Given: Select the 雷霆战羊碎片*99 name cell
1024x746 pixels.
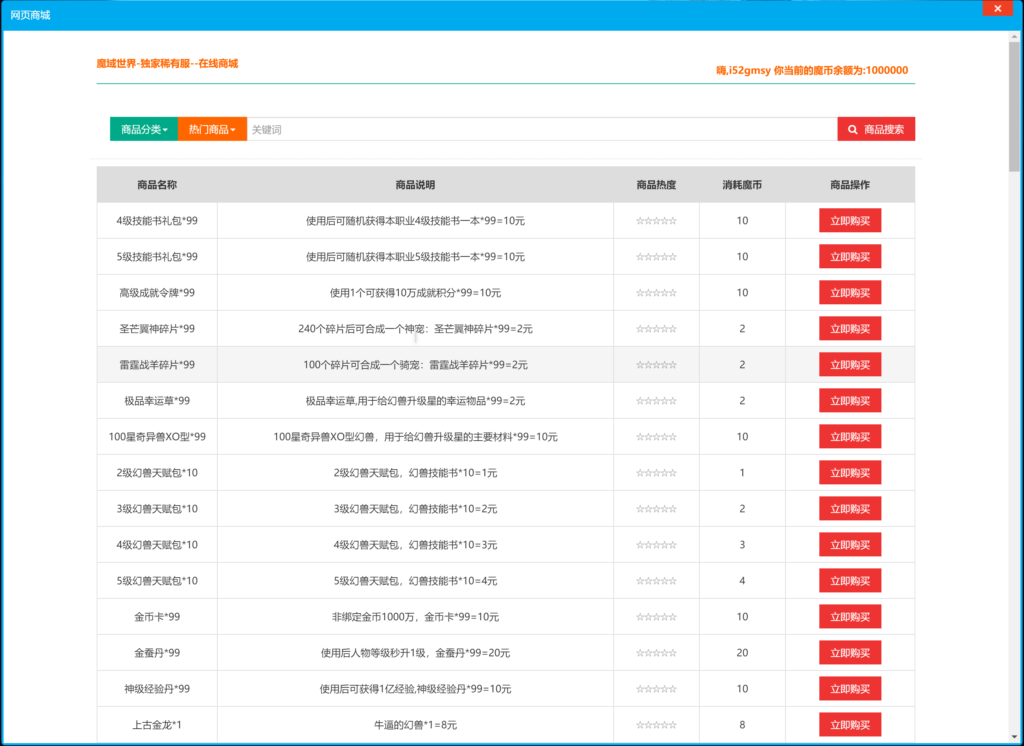Looking at the screenshot, I should pos(157,365).
